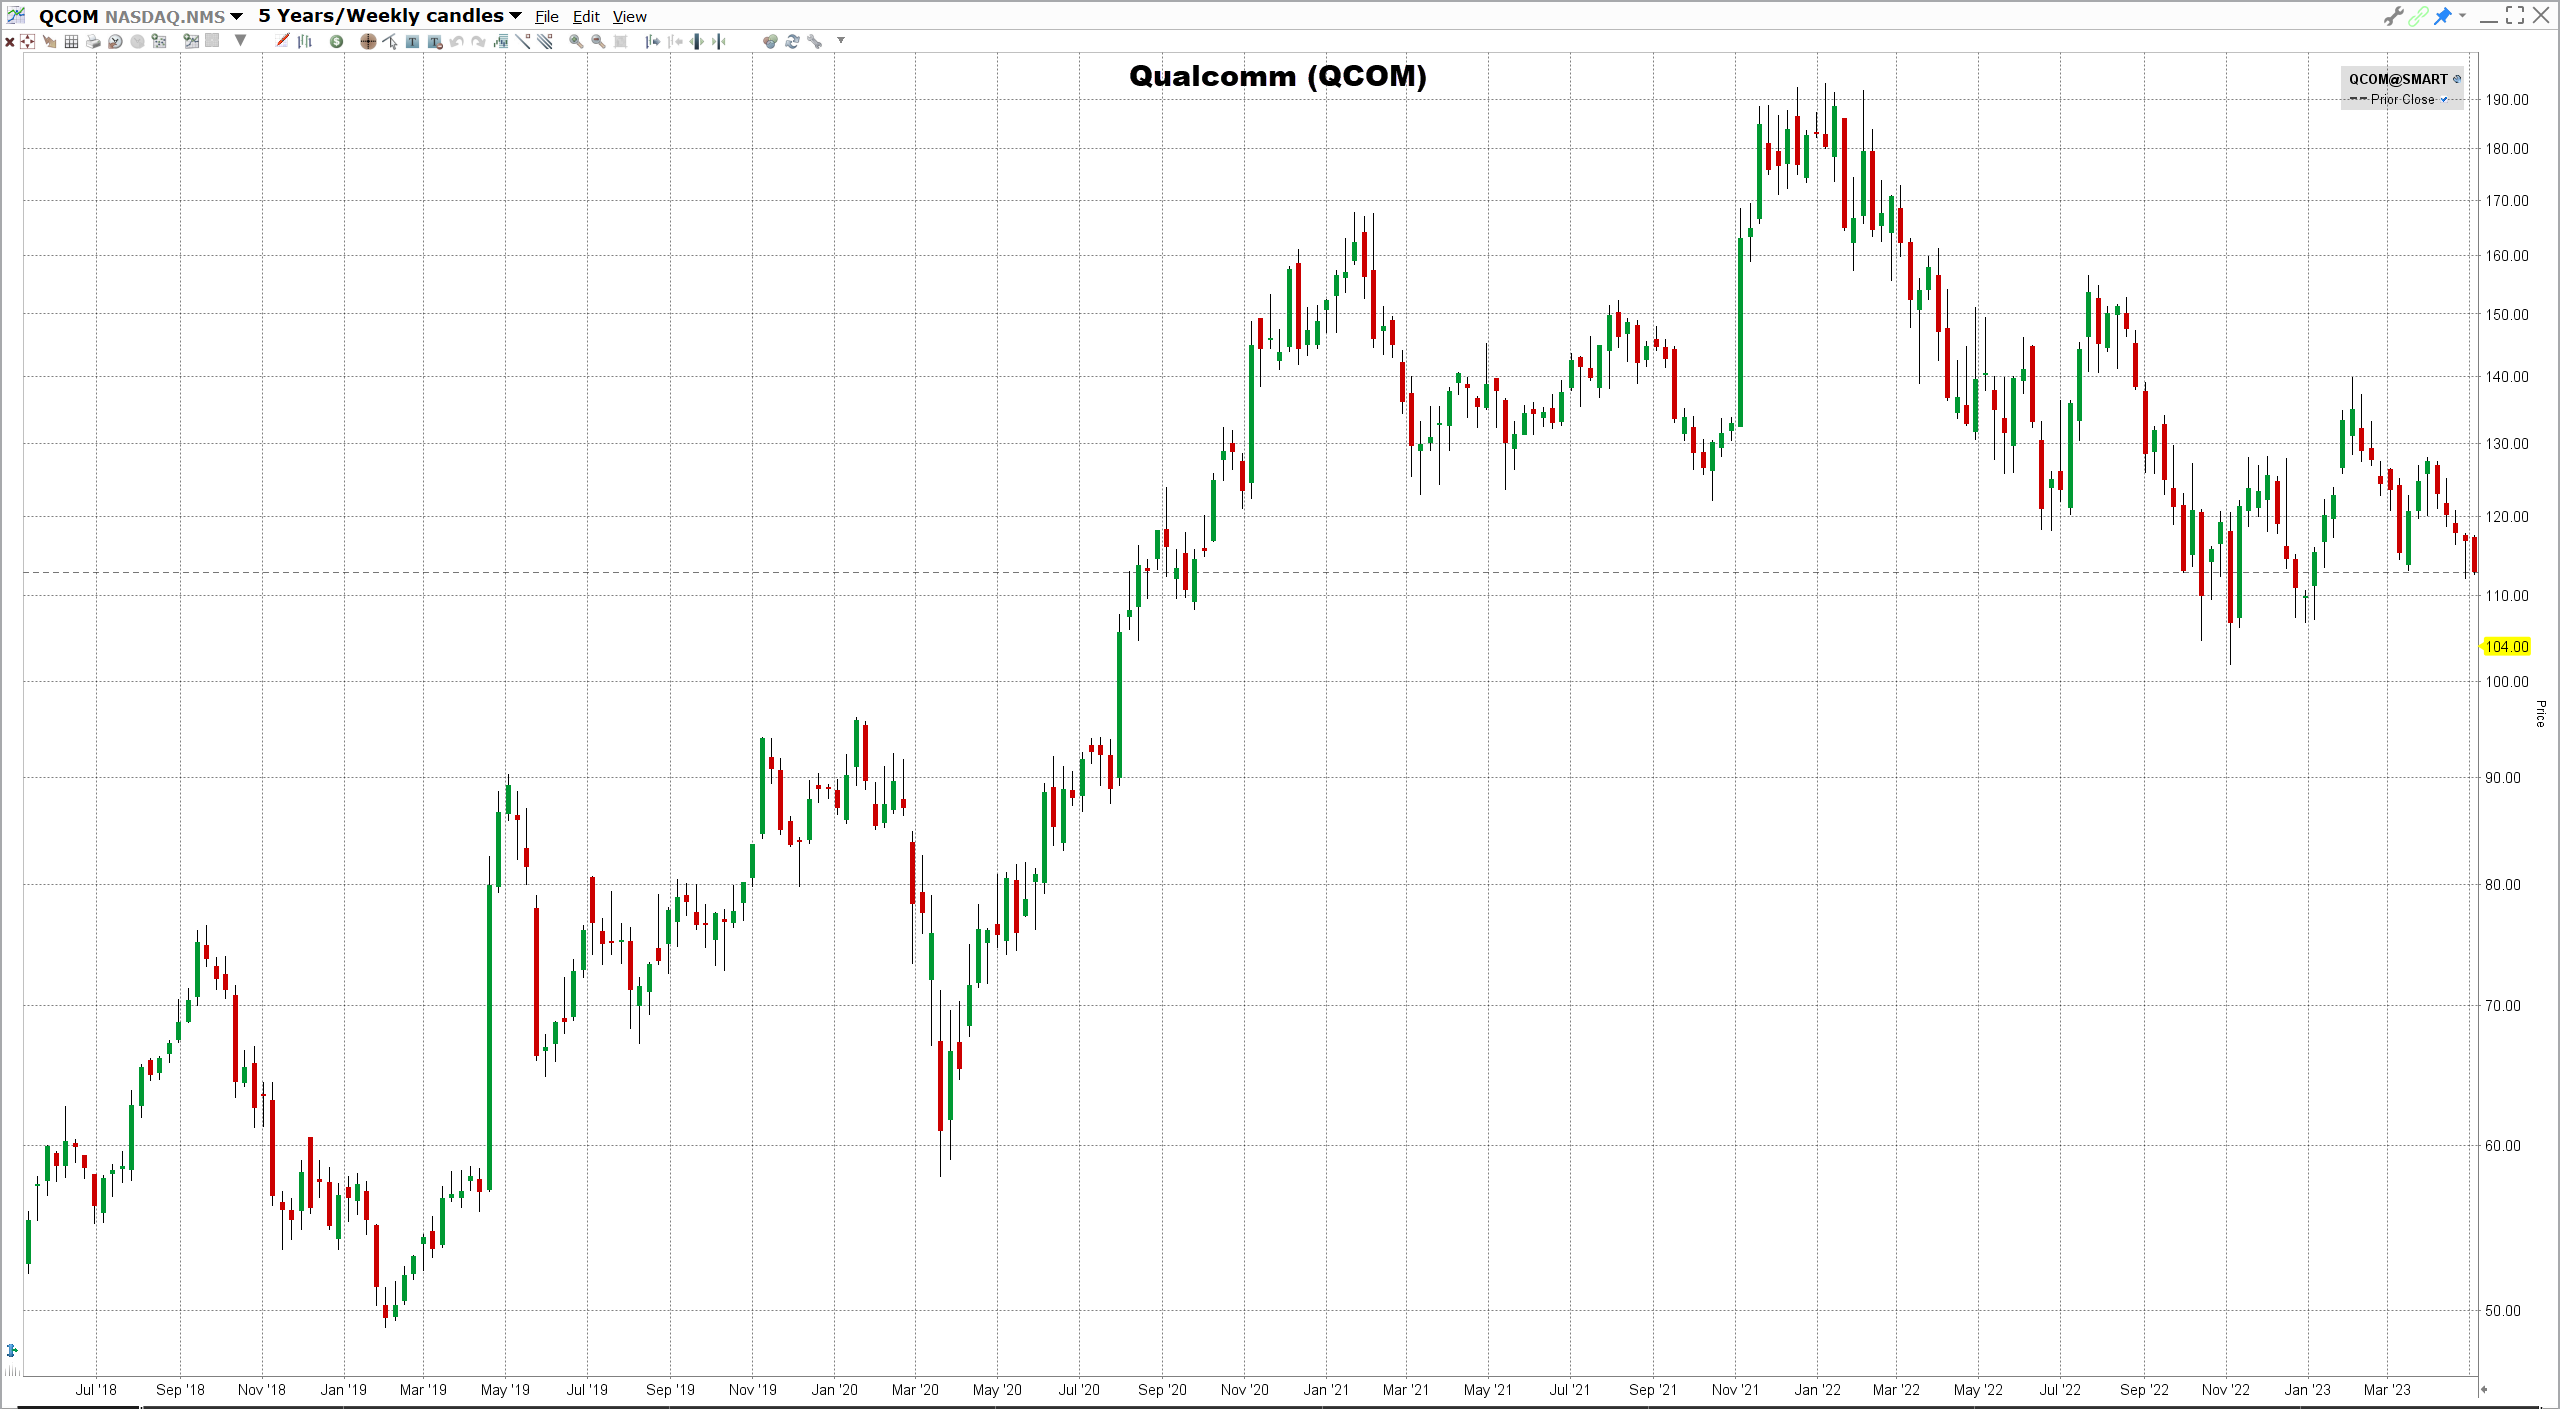This screenshot has width=2560, height=1409.
Task: Click the compress horizontal bar spacing icon
Action: pos(719,41)
